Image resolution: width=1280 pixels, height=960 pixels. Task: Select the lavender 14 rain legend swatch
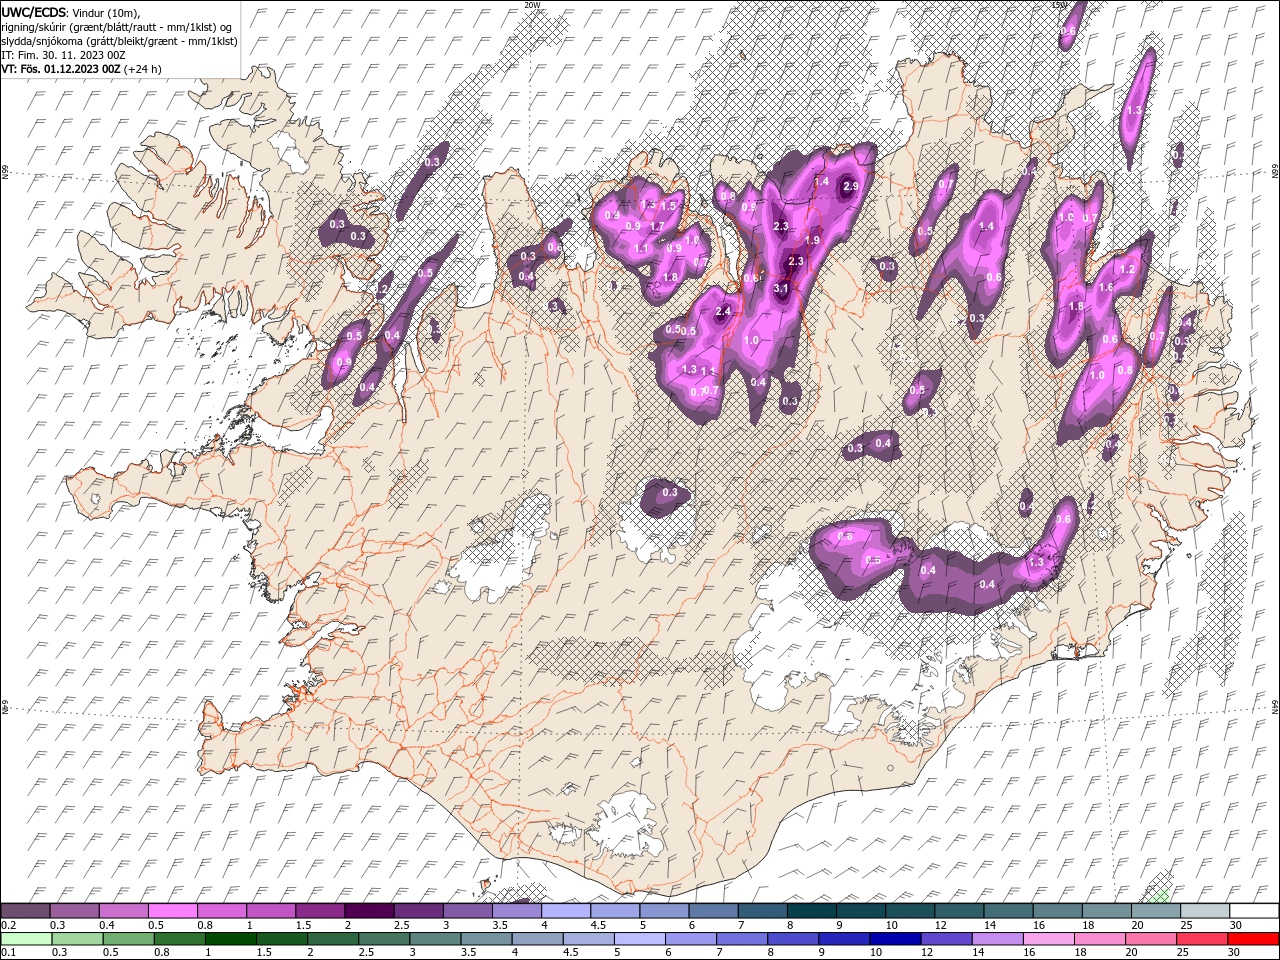coord(997,939)
